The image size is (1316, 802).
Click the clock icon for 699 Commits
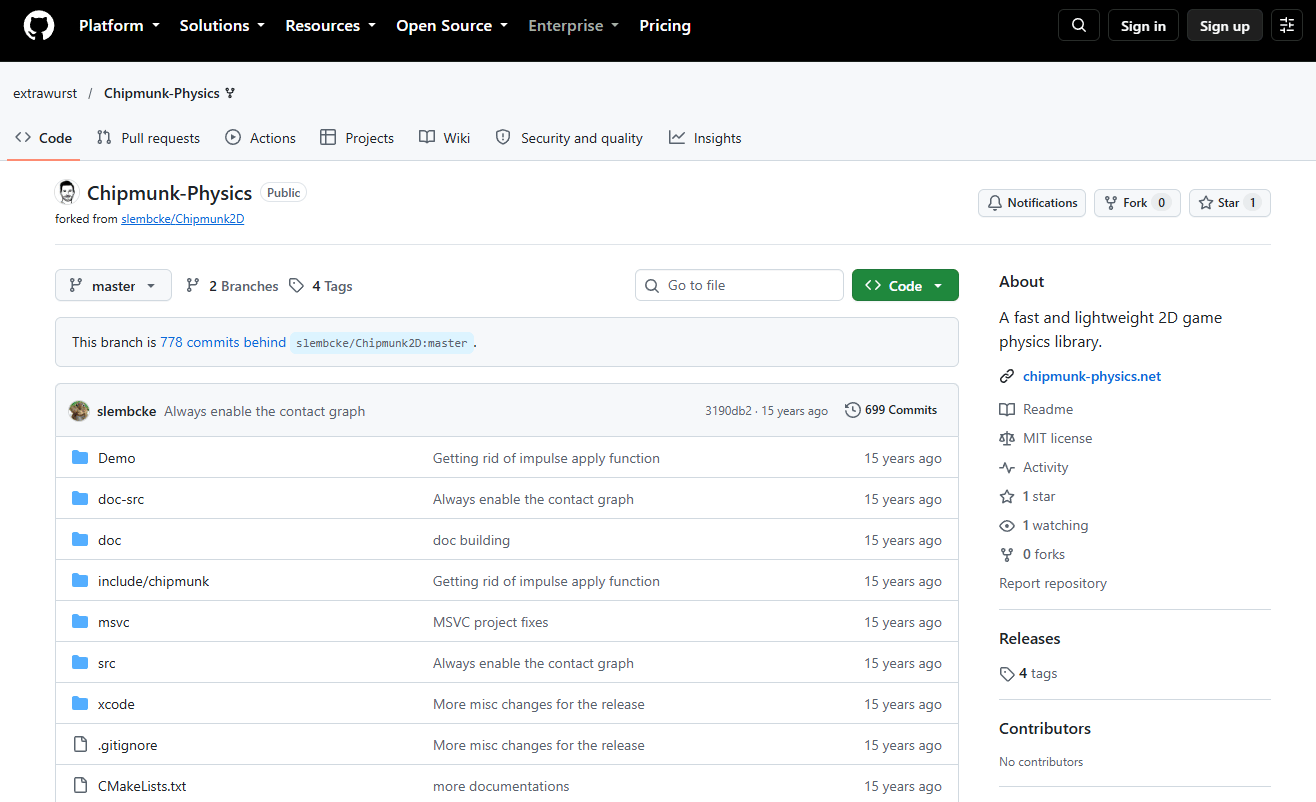853,410
